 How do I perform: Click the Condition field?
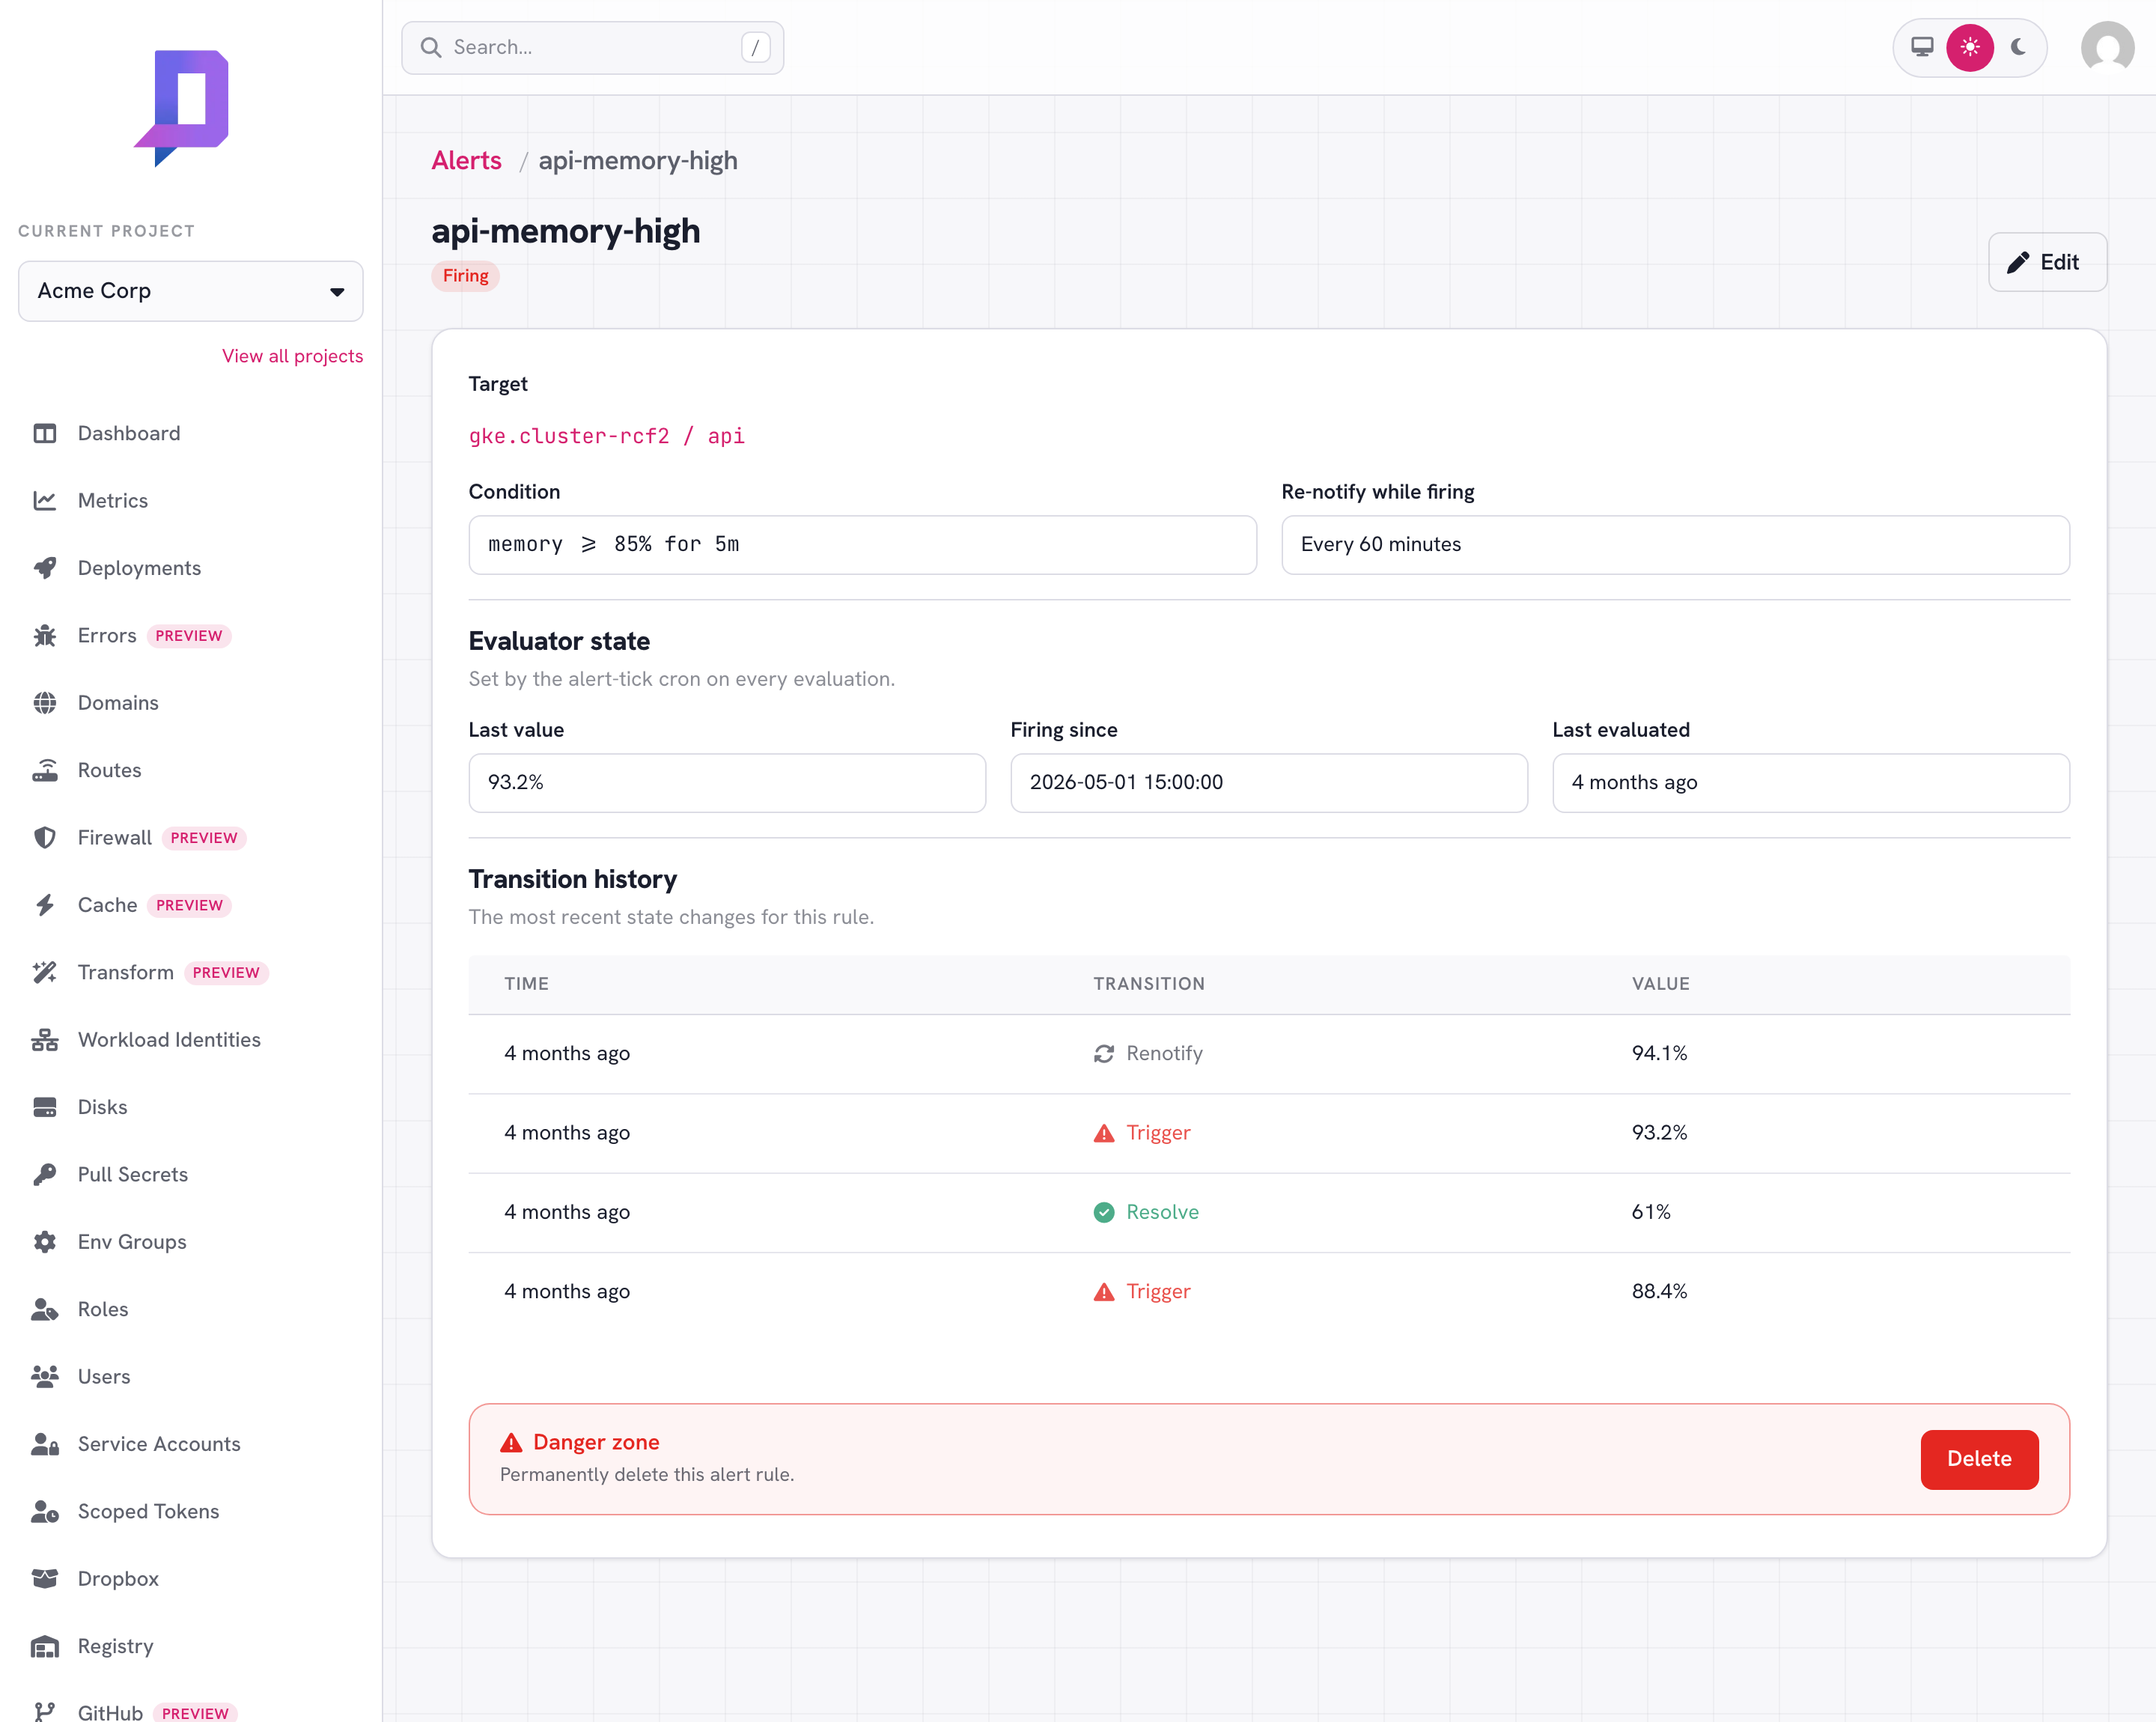tap(862, 545)
